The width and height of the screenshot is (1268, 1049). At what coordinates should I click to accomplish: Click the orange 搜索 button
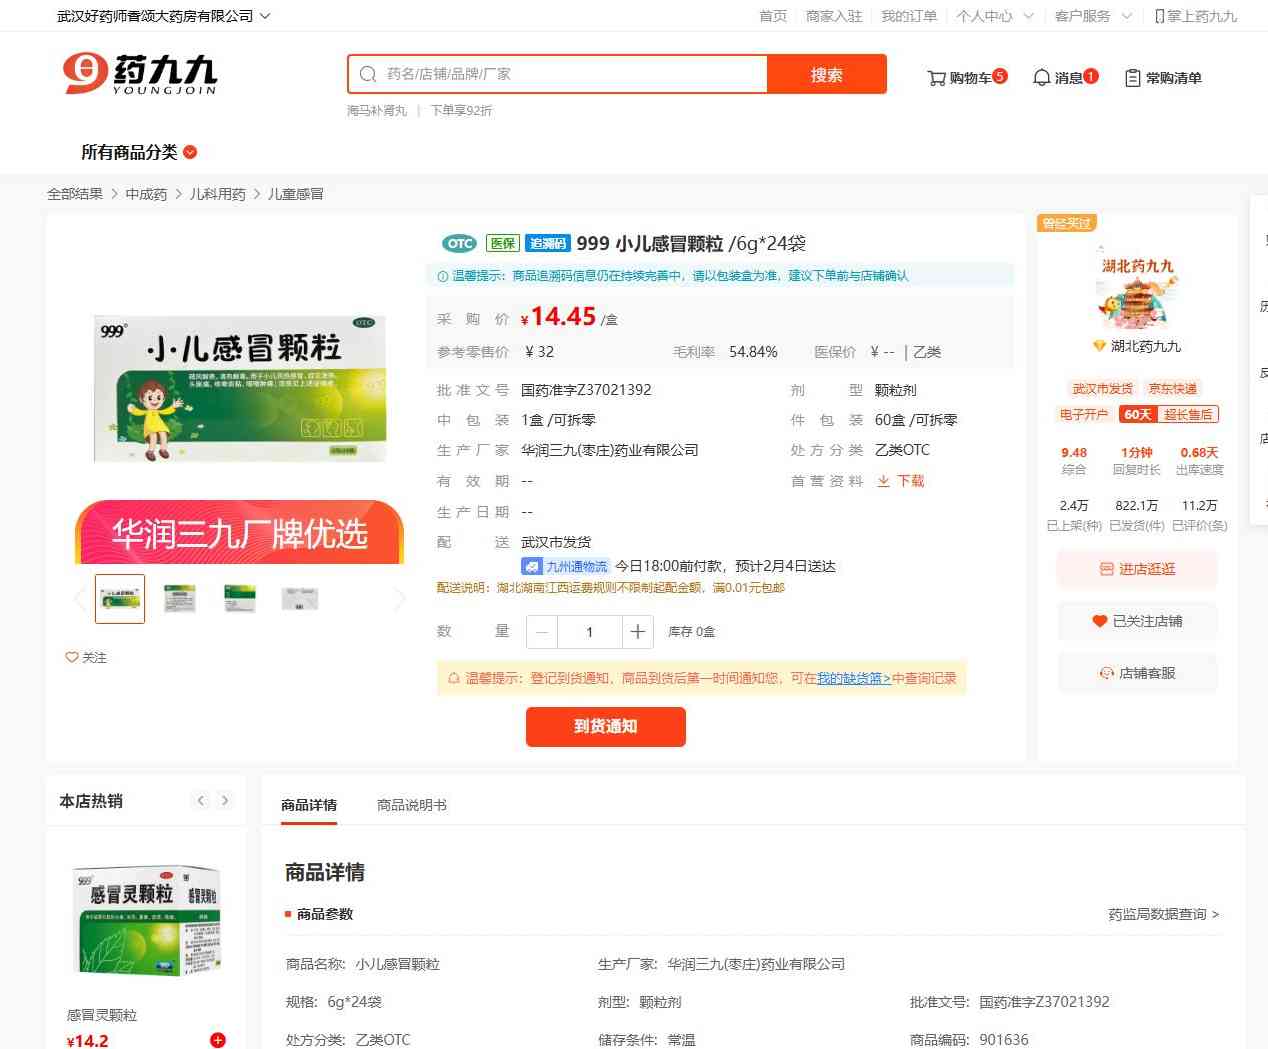point(826,75)
